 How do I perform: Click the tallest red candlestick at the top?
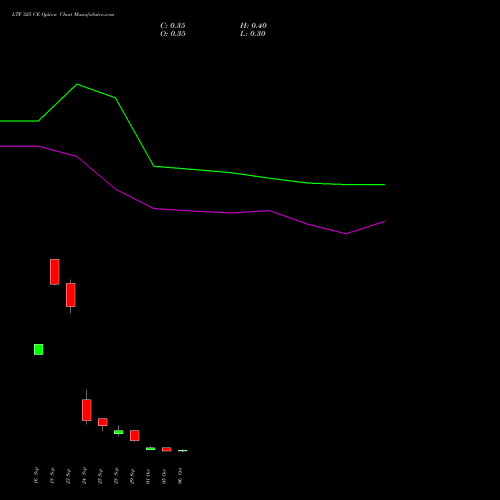tap(55, 272)
